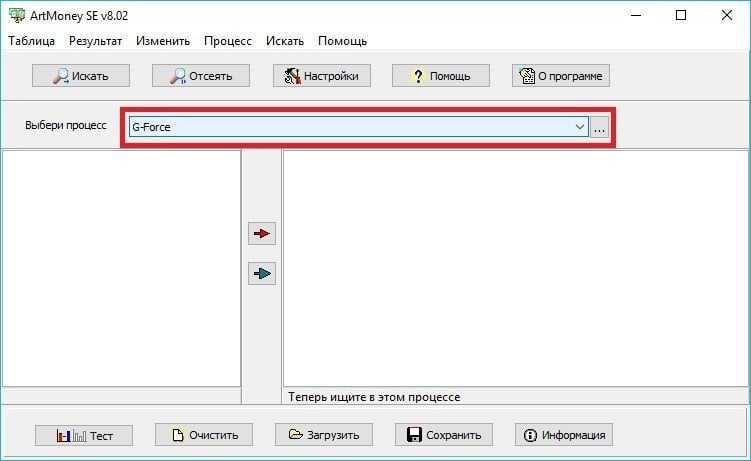Viewport: 751px width, 461px height.
Task: Click inside the right table pane
Action: coord(516,268)
